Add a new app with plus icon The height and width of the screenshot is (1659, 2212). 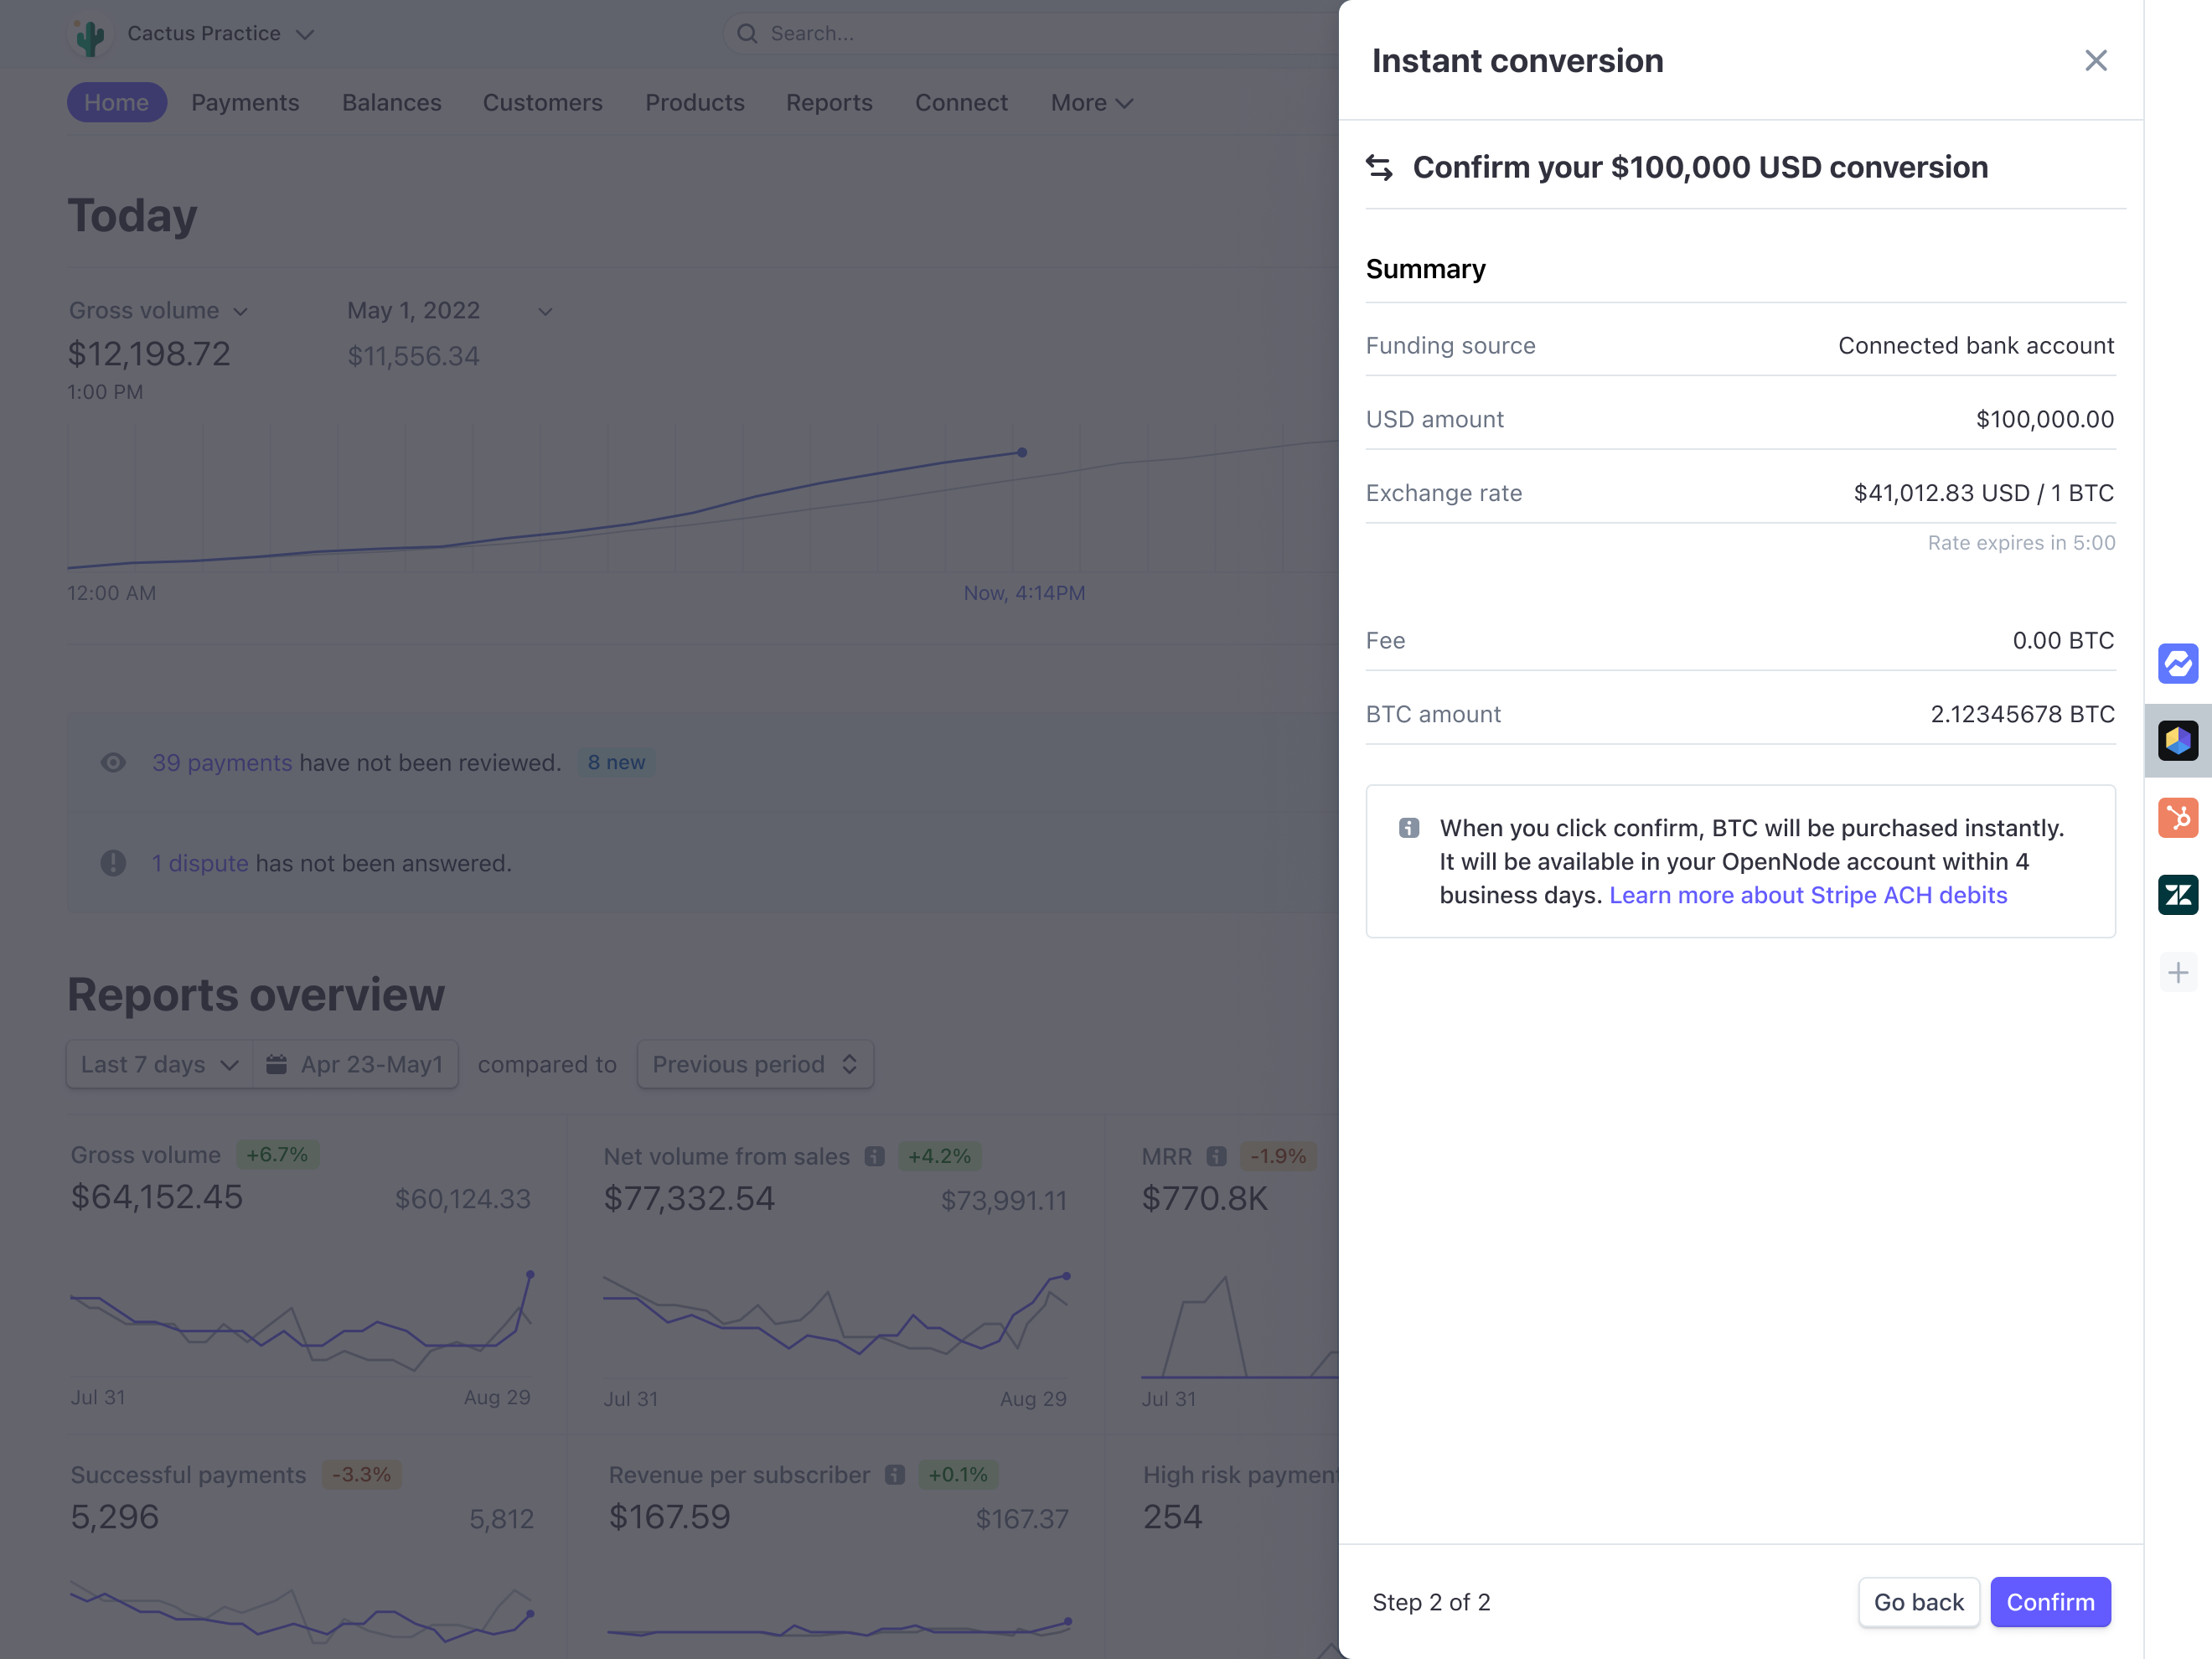point(2177,972)
